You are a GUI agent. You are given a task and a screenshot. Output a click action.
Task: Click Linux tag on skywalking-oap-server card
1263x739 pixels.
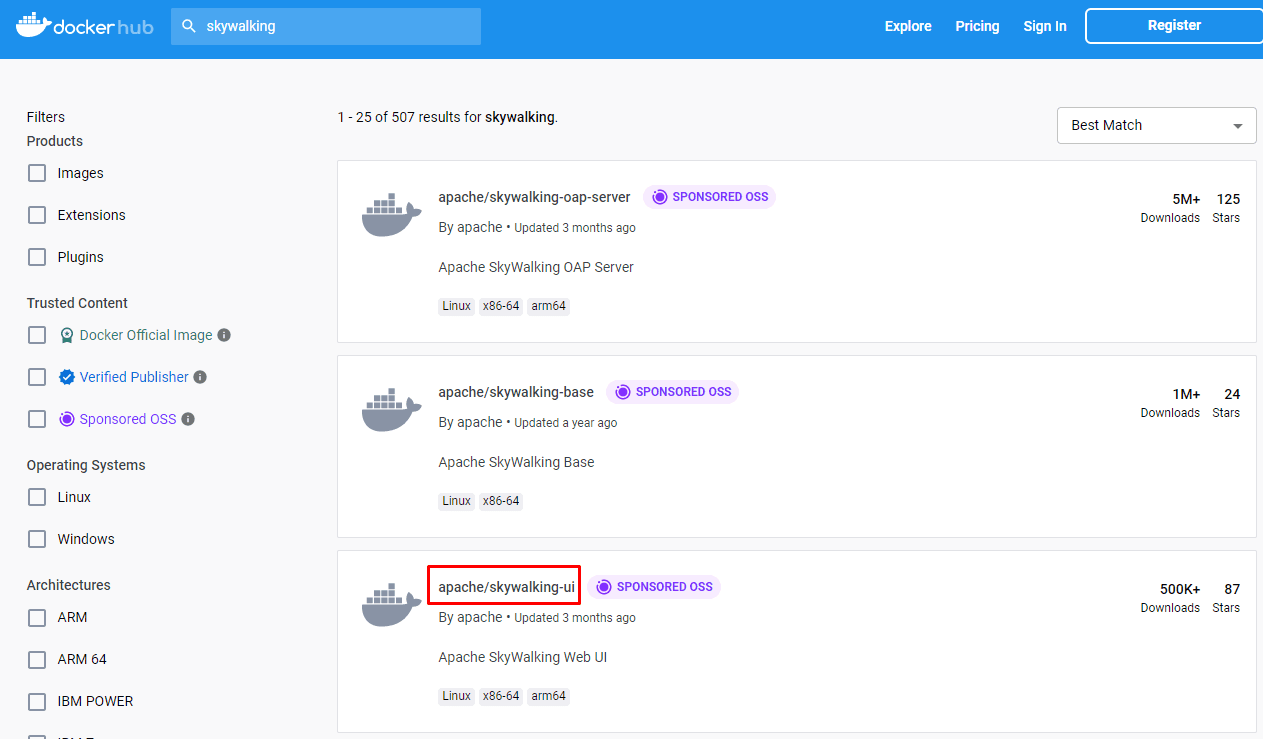pos(456,306)
